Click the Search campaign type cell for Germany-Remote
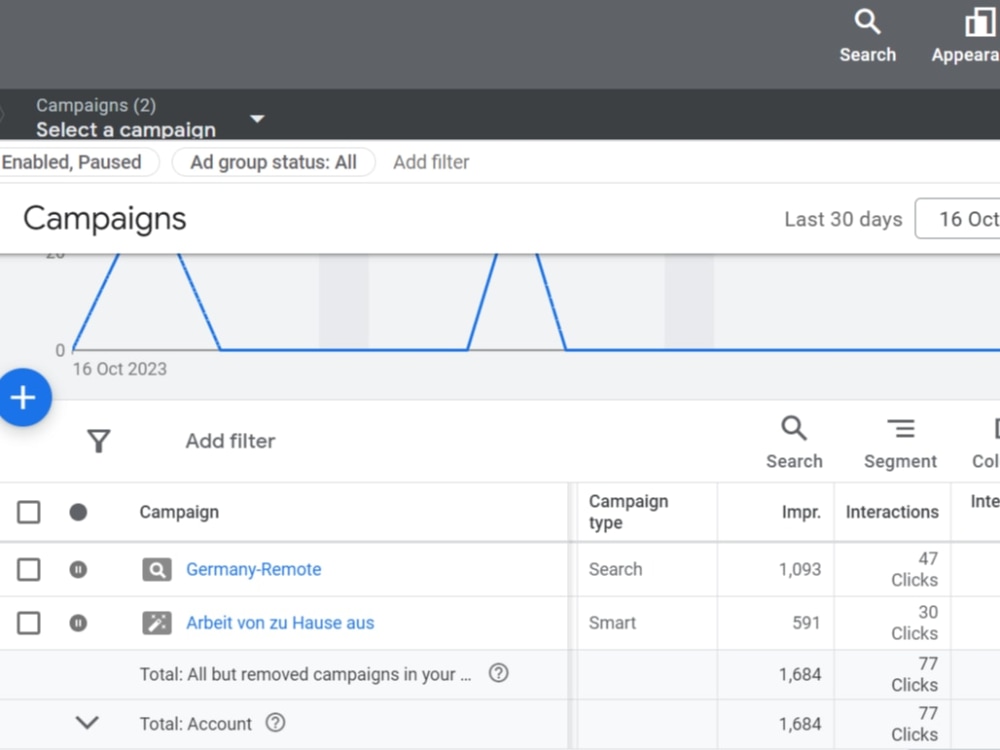Screen dimensions: 1000x750 click(615, 570)
